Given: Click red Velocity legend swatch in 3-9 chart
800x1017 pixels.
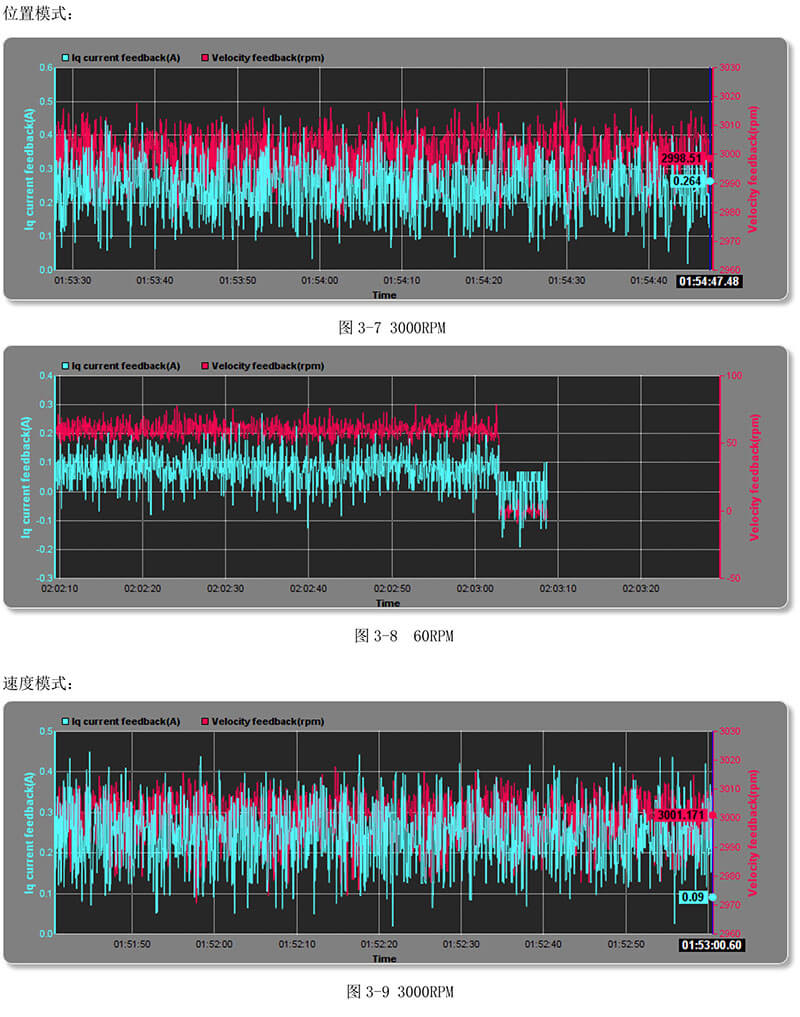Looking at the screenshot, I should tap(206, 722).
